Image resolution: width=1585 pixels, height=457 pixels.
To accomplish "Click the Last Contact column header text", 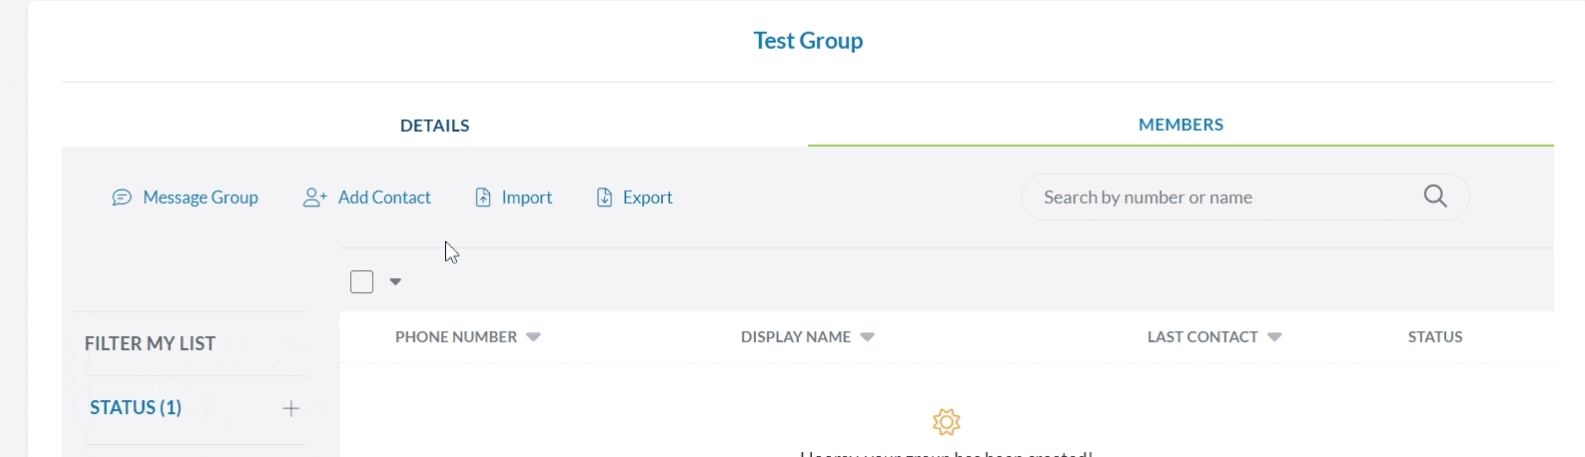I will 1202,337.
